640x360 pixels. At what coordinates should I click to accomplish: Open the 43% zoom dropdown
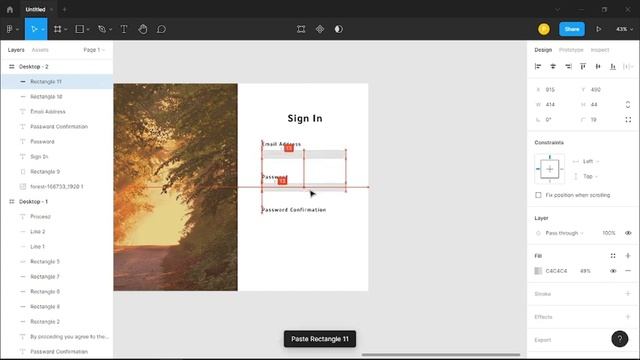point(624,29)
